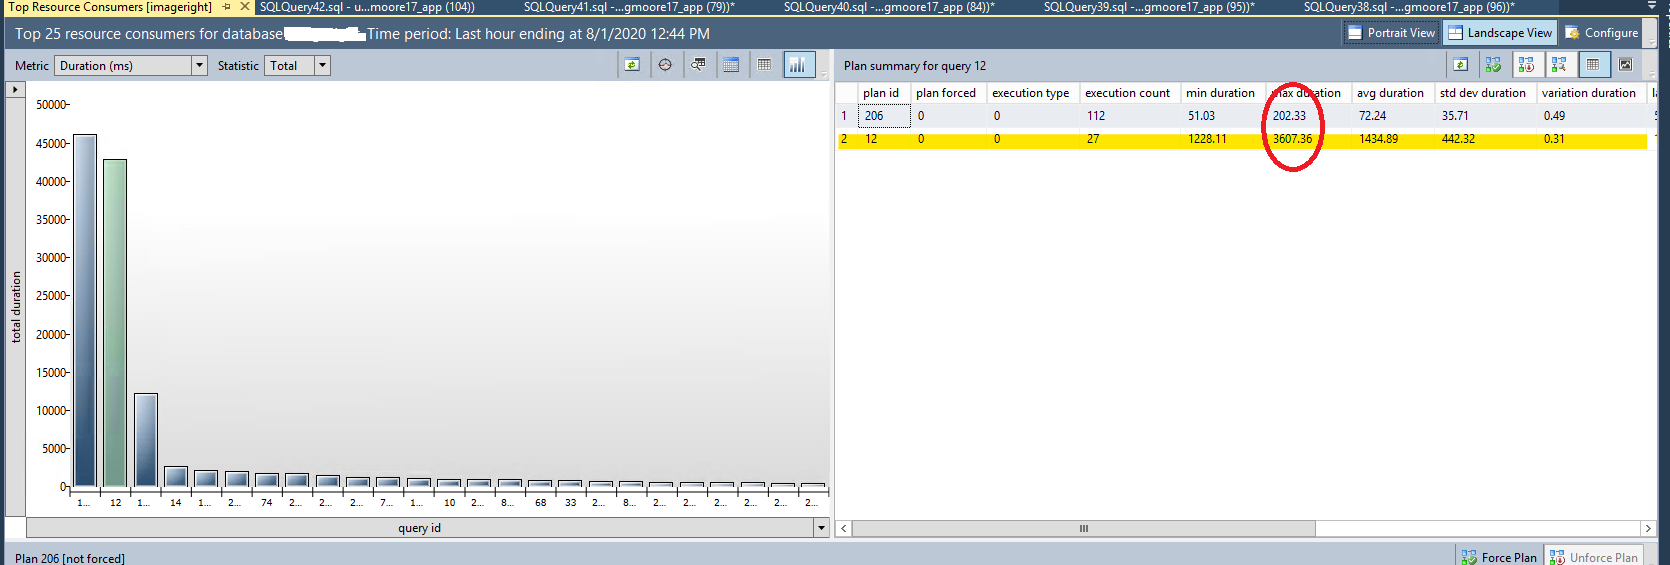Switch to the SQLQuery42.sql tab

(367, 7)
